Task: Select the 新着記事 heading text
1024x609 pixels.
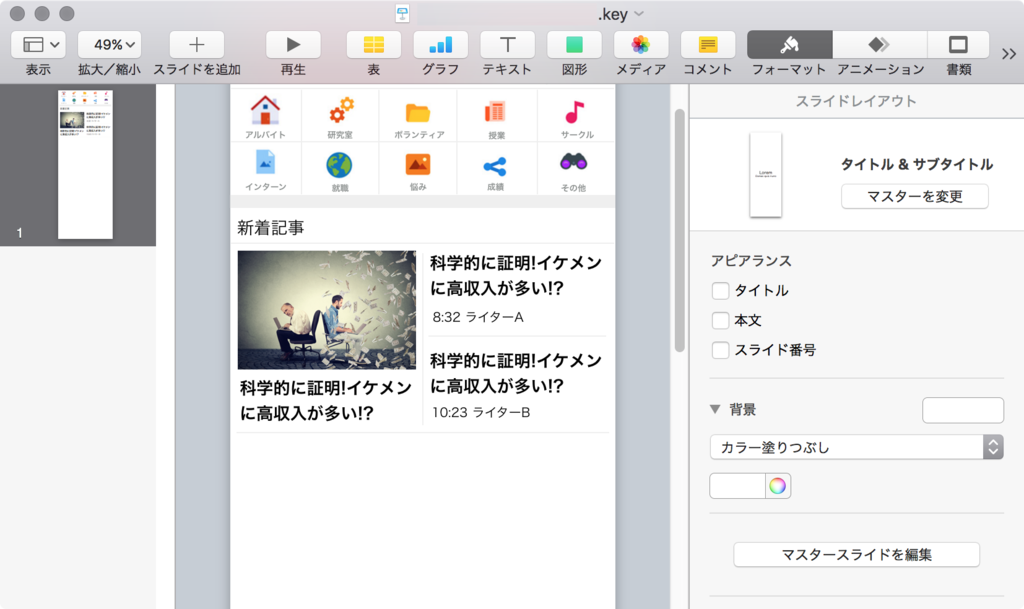Action: [270, 227]
